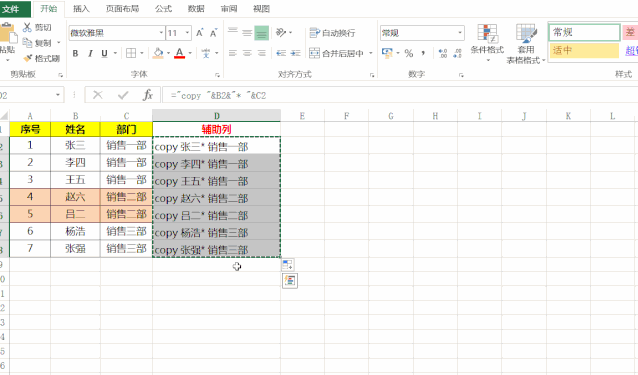Open Conditional Formatting (条件格式)
The image size is (638, 375).
(x=487, y=43)
